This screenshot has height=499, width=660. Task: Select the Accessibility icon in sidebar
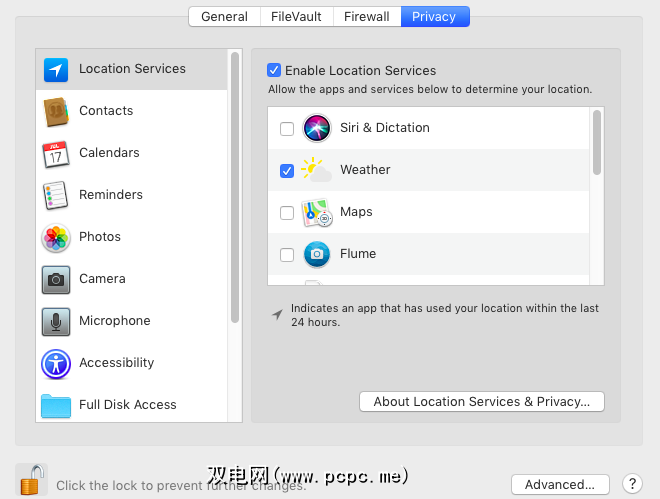pyautogui.click(x=56, y=363)
